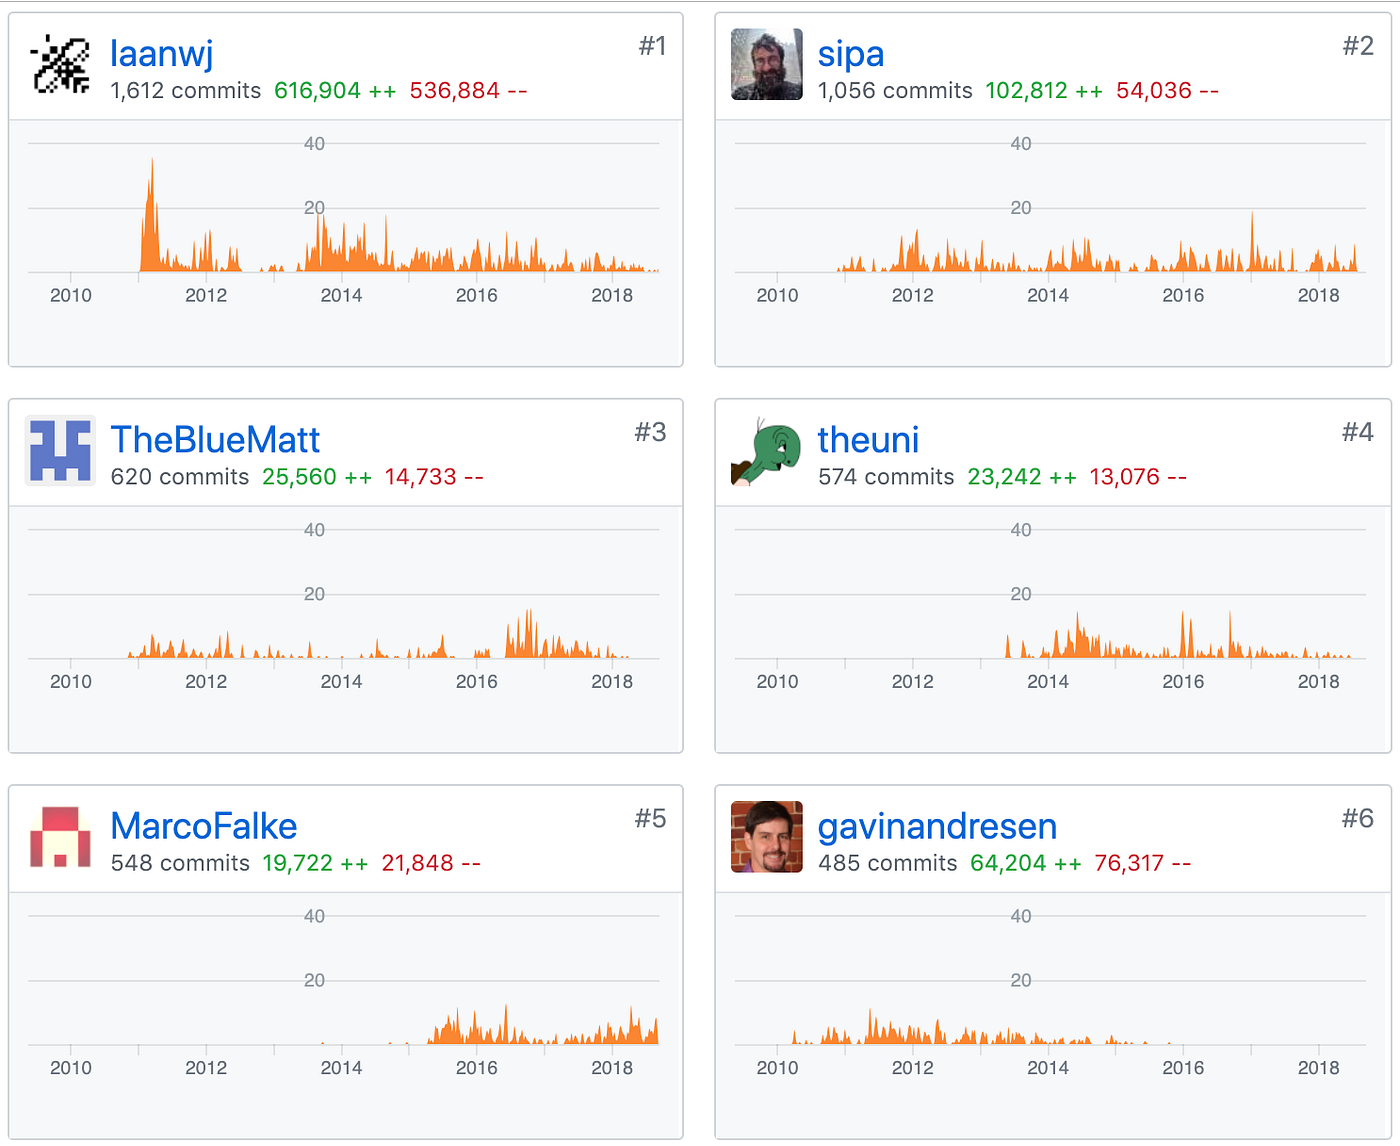View theuni's 574 commits
Image resolution: width=1400 pixels, height=1146 pixels.
tap(886, 477)
